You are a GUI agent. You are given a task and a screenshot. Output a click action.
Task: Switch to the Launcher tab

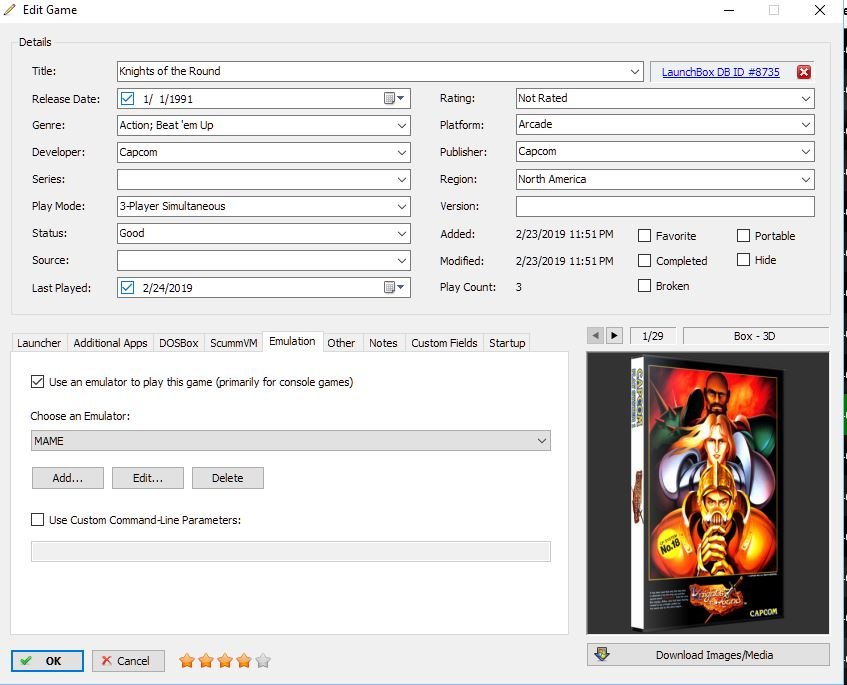pyautogui.click(x=39, y=343)
